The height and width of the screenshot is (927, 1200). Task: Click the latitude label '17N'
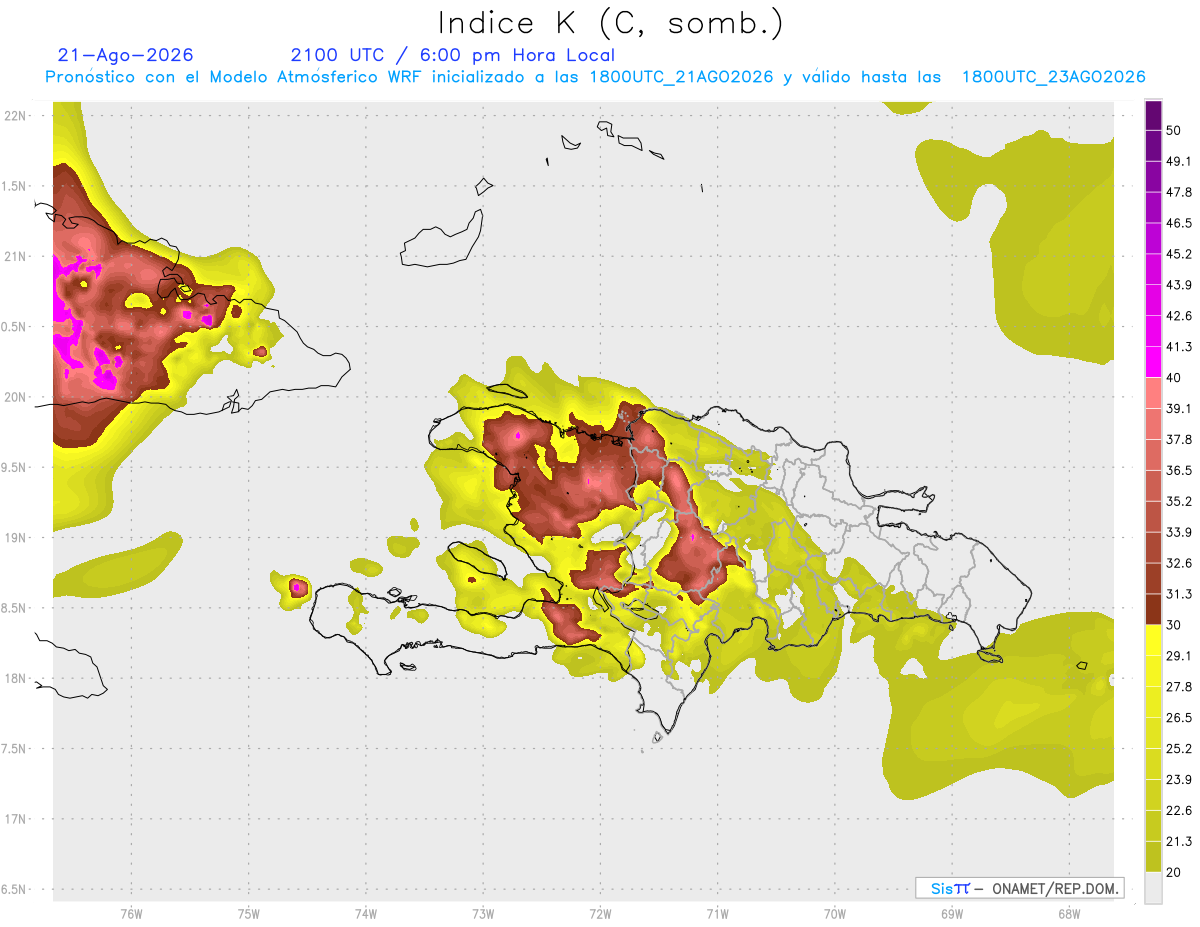coord(14,819)
